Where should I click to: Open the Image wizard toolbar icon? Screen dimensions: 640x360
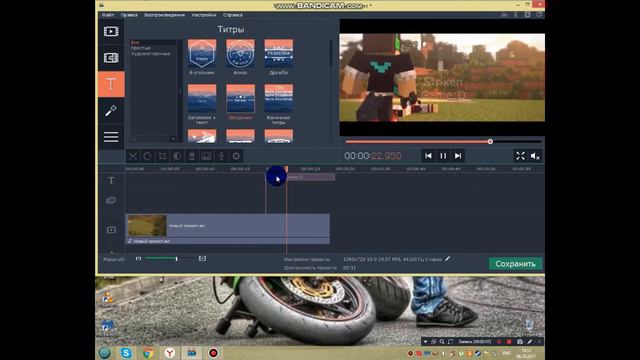207,156
